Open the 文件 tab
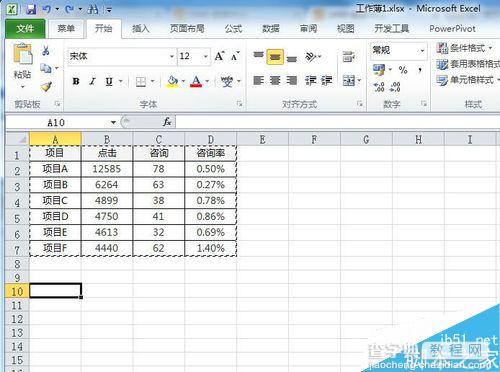 [25, 29]
